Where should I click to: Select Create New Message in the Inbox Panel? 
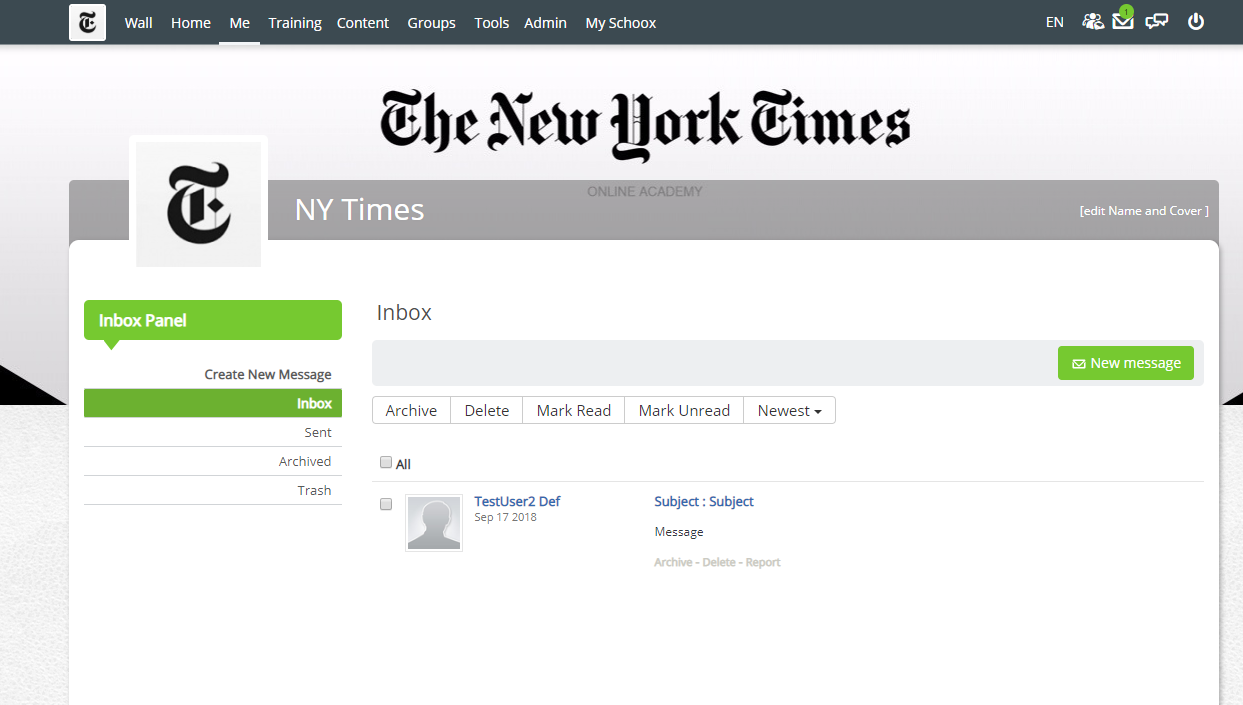tap(268, 374)
